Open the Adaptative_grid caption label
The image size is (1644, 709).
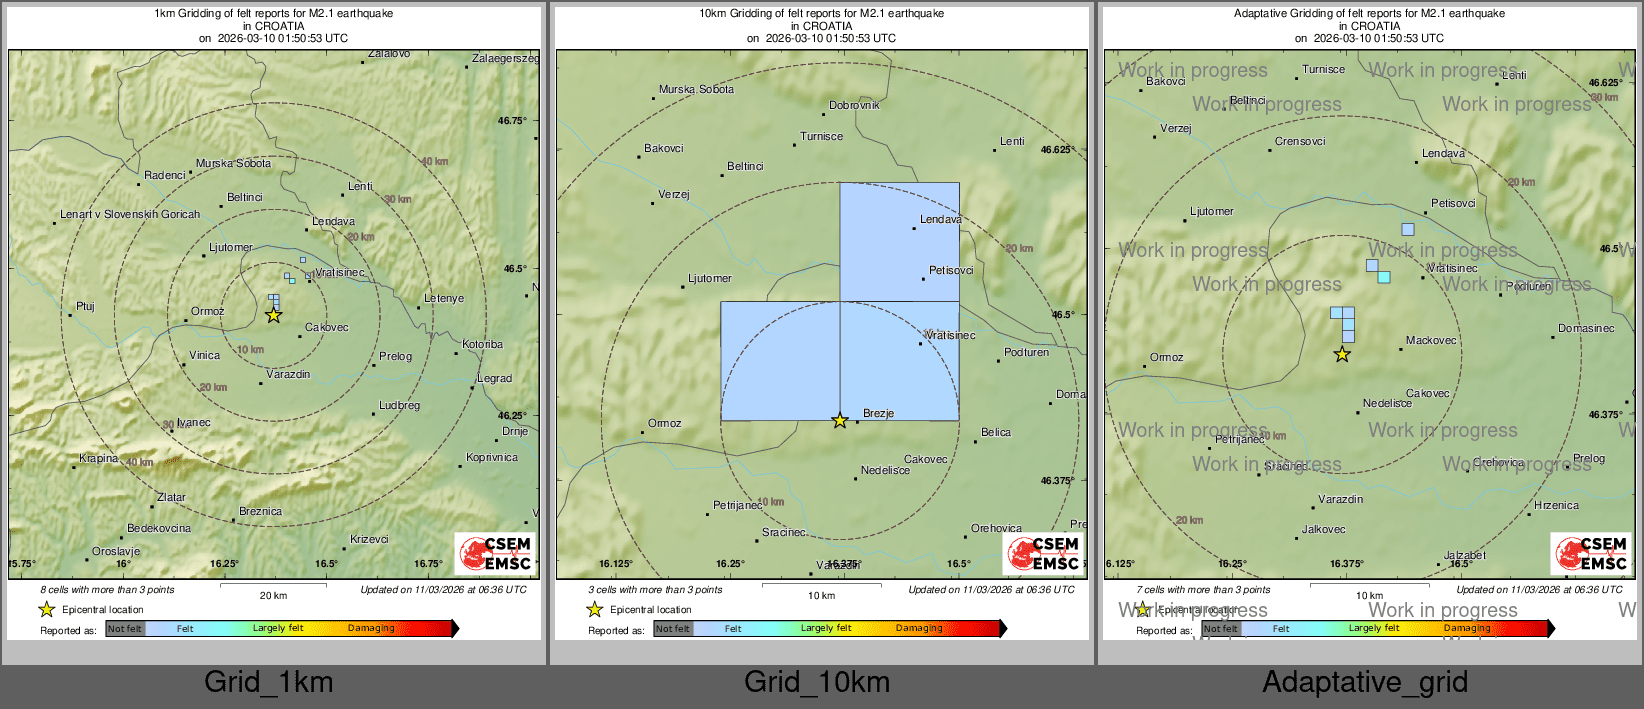click(1365, 682)
